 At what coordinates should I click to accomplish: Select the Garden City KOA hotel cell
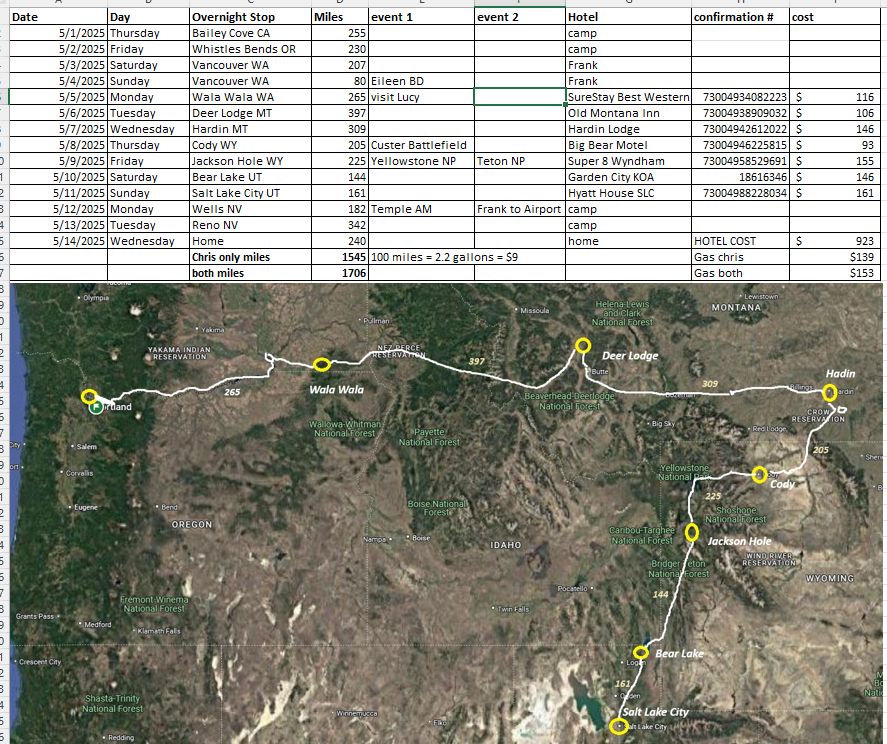627,177
